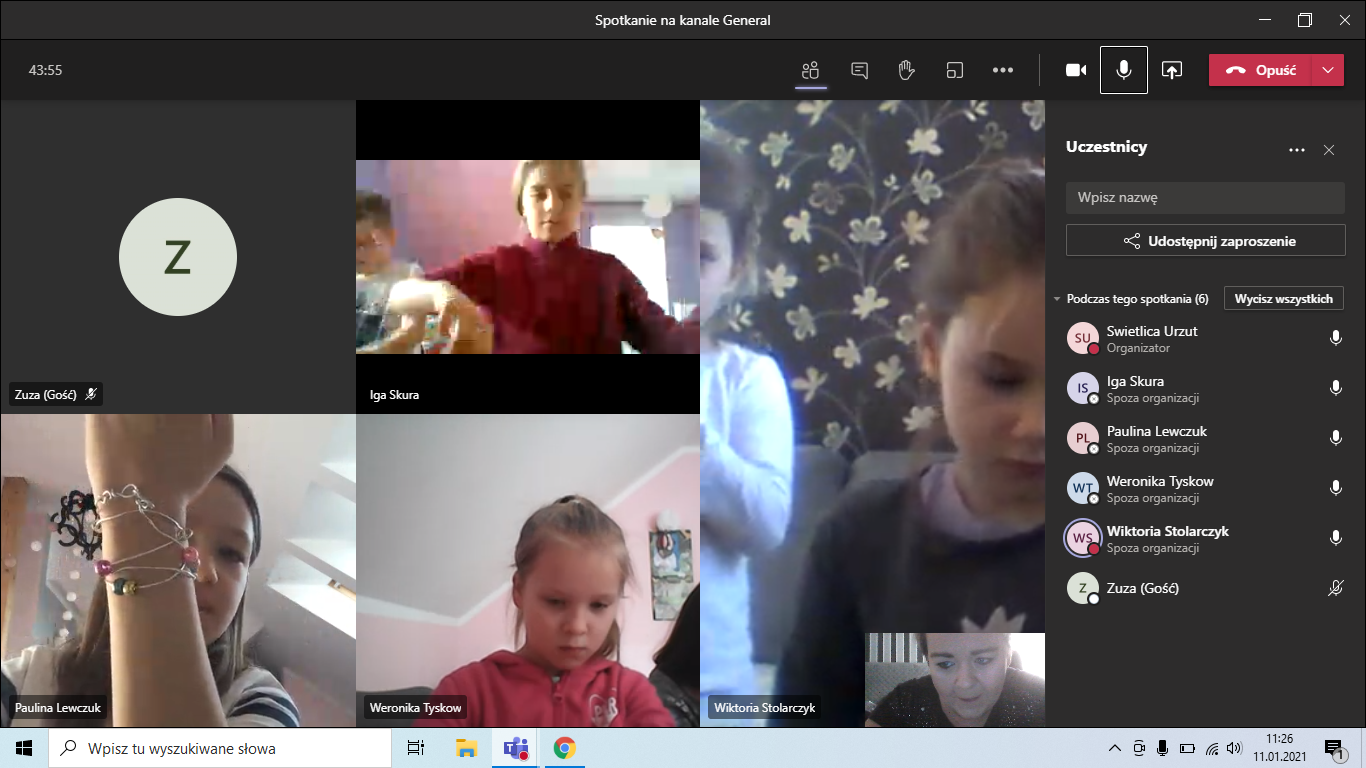1366x768 pixels.
Task: Click microphone icon next to Wiktoria Stolarczyk
Action: pyautogui.click(x=1335, y=538)
